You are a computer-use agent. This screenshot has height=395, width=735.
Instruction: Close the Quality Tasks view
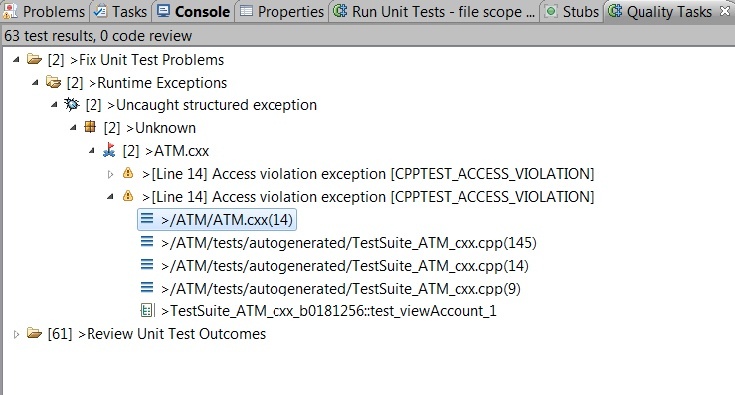pyautogui.click(x=725, y=11)
